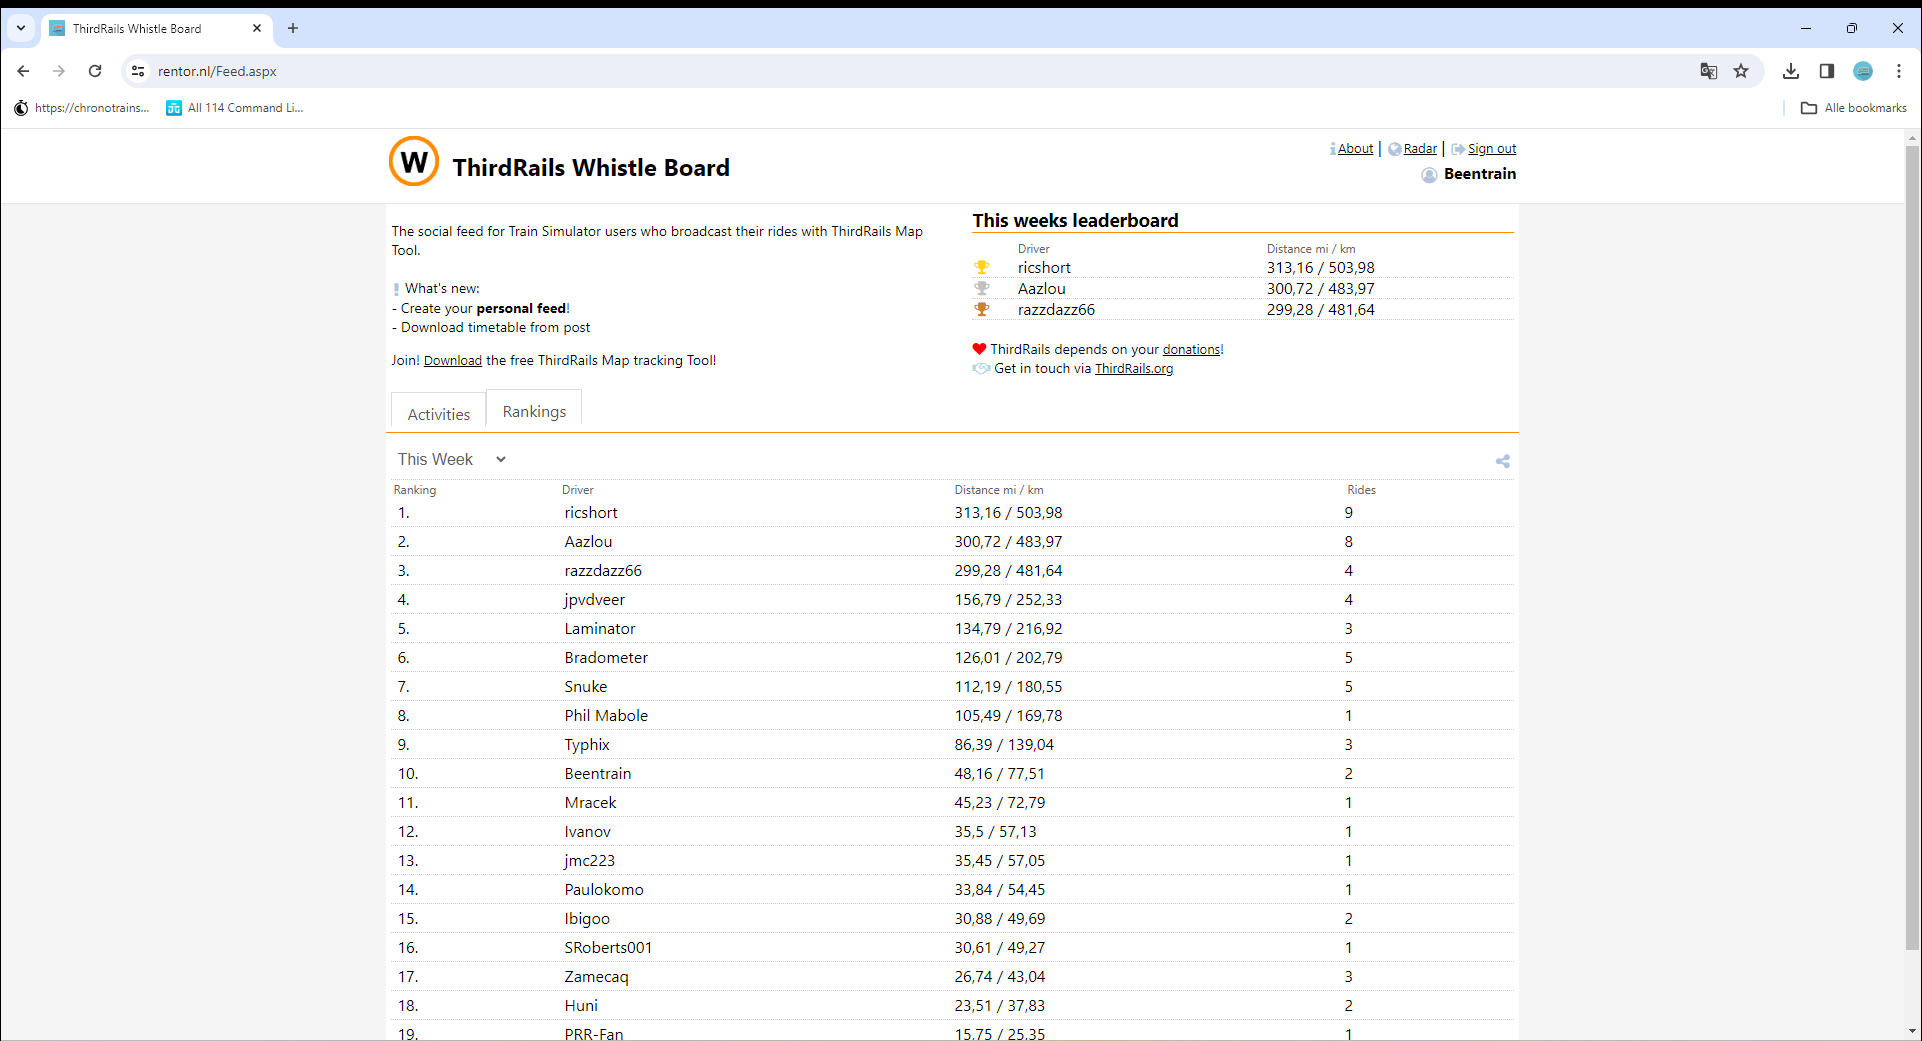Click Zamecaq in the rankings table
Image resolution: width=1922 pixels, height=1041 pixels.
pos(596,977)
